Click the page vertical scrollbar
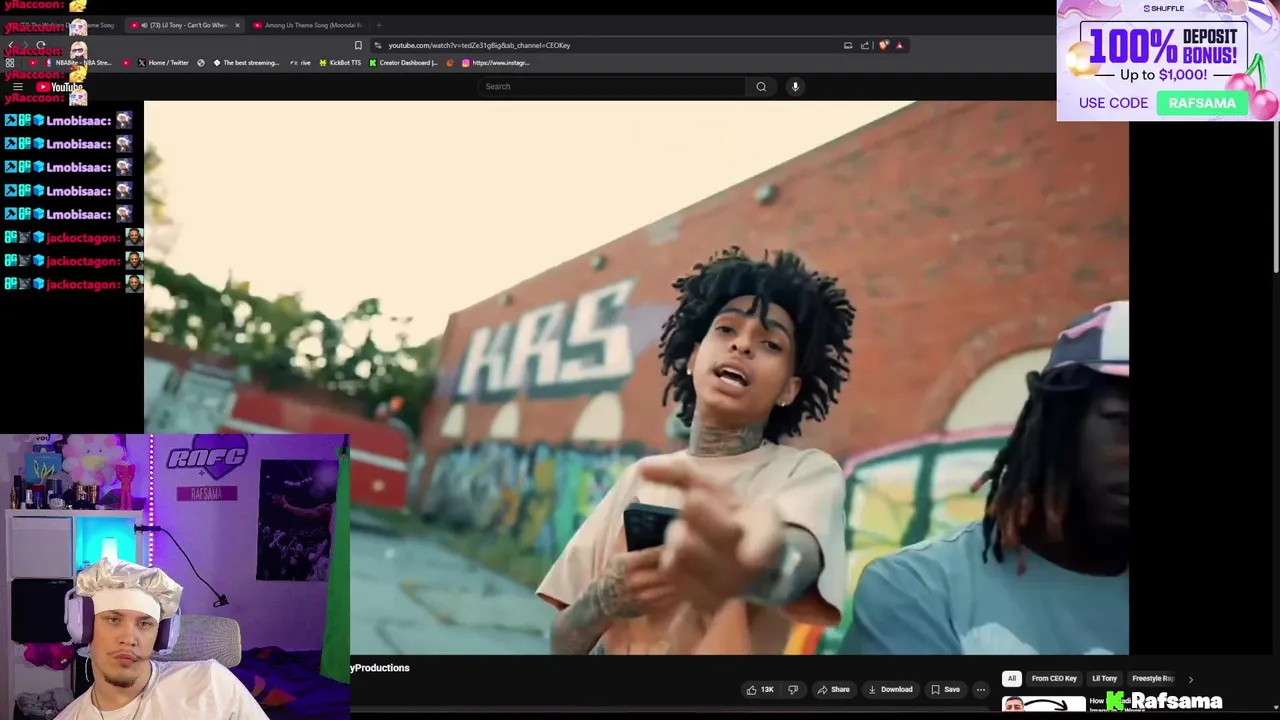This screenshot has height=720, width=1280. point(1275,195)
